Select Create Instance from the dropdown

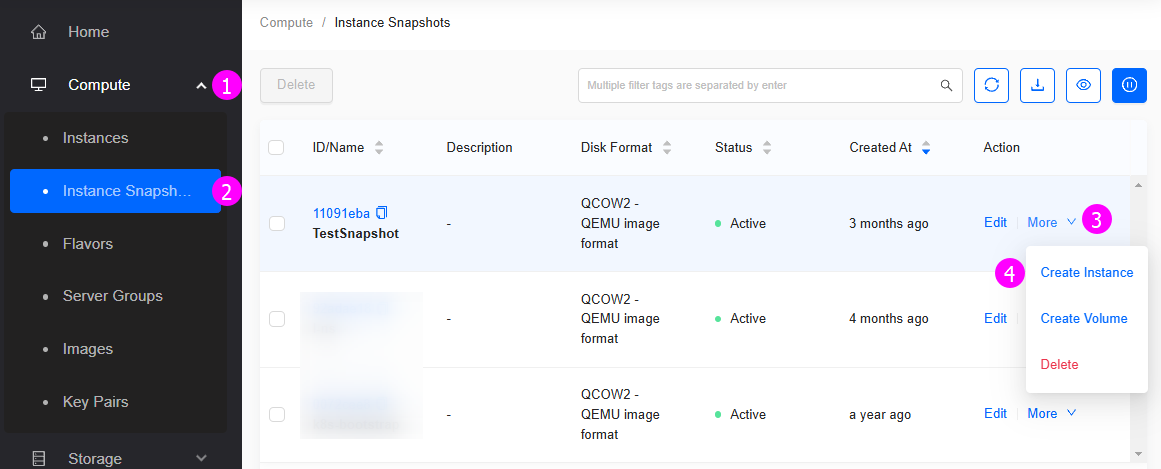click(x=1087, y=273)
